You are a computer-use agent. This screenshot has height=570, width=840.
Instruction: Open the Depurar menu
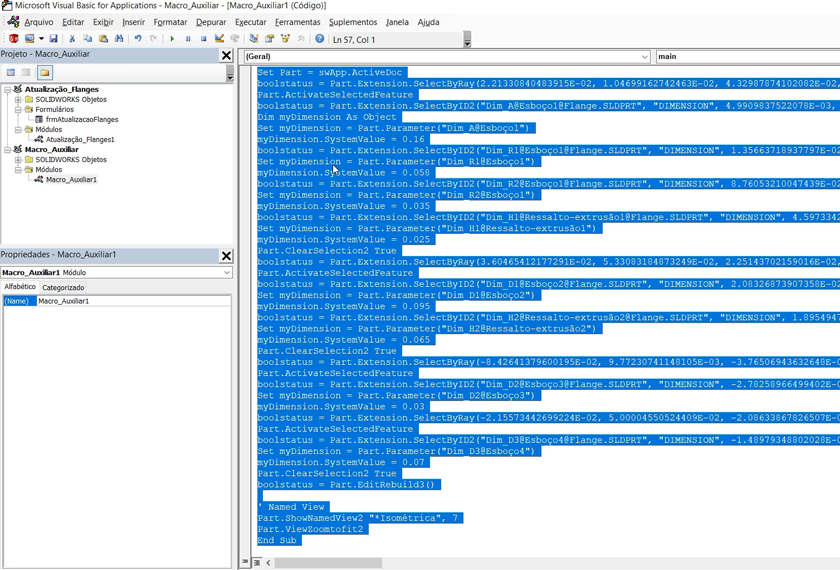point(211,22)
